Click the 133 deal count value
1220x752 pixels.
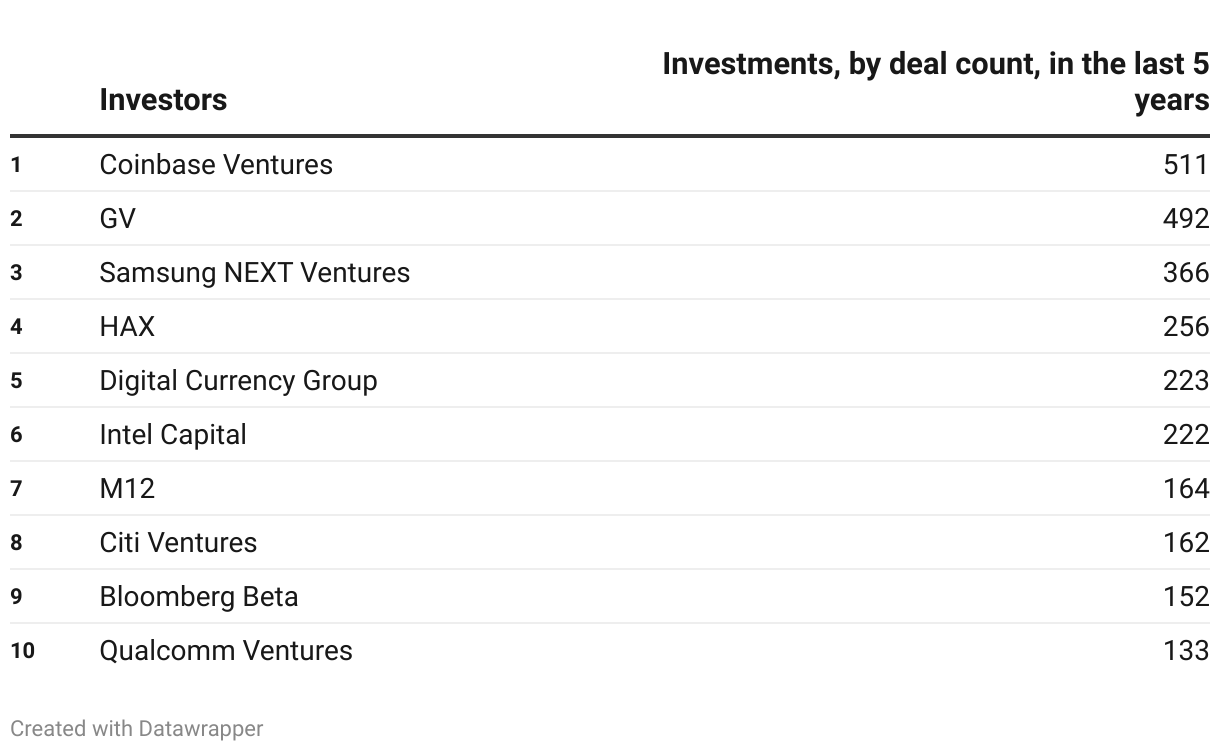pyautogui.click(x=1186, y=650)
